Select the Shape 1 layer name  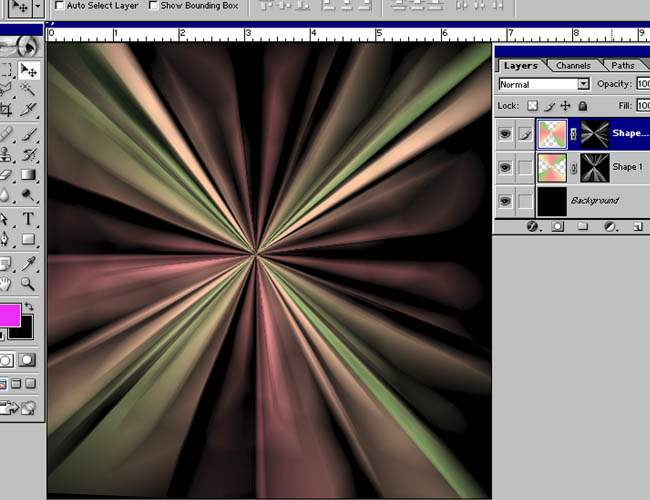click(x=627, y=167)
